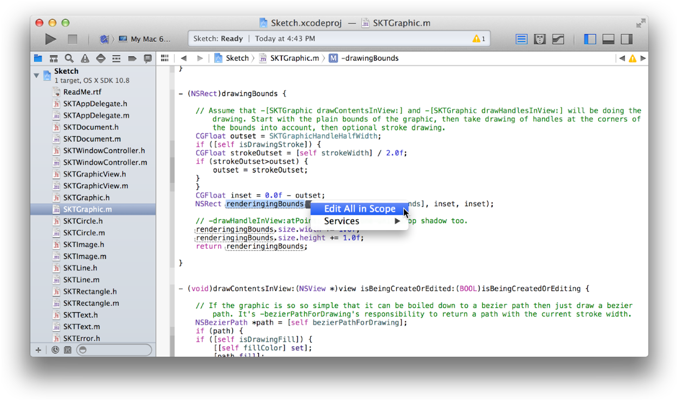
Task: Toggle the Utilities pane visibility
Action: 627,39
